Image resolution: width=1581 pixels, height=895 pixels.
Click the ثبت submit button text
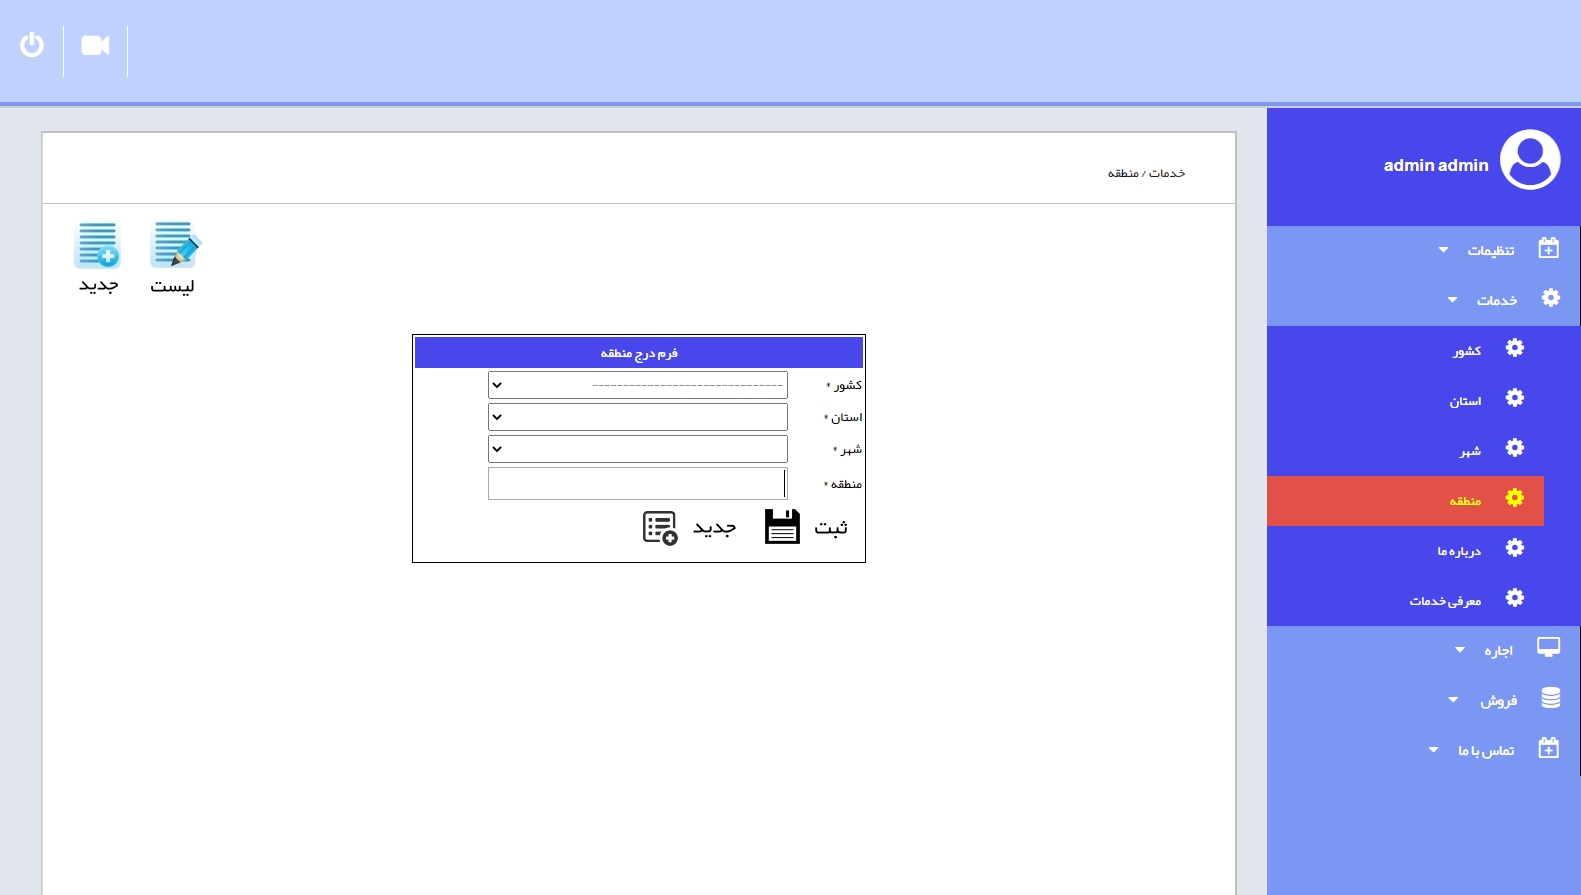coord(831,528)
